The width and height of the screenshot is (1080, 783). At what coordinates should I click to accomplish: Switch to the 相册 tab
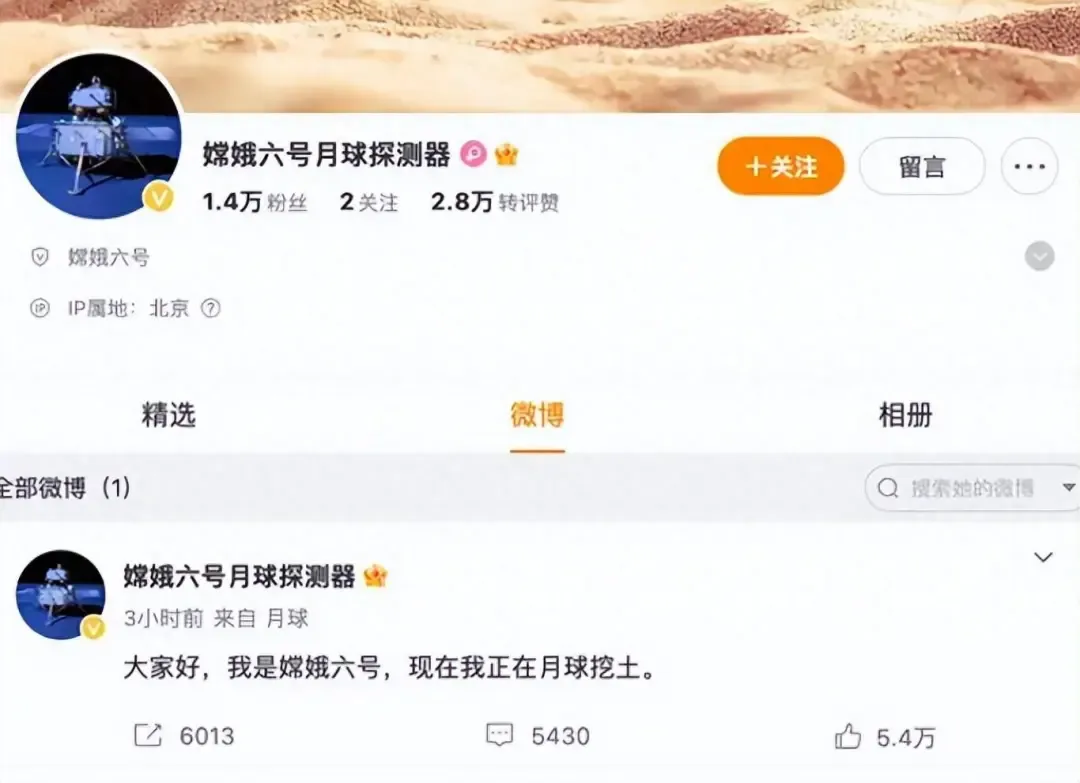(905, 415)
